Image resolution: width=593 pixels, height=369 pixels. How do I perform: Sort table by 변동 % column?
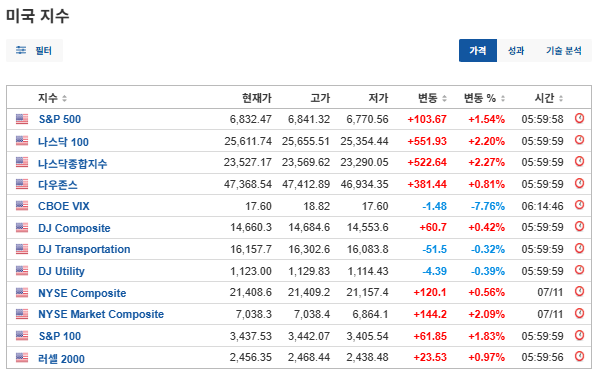coord(484,98)
